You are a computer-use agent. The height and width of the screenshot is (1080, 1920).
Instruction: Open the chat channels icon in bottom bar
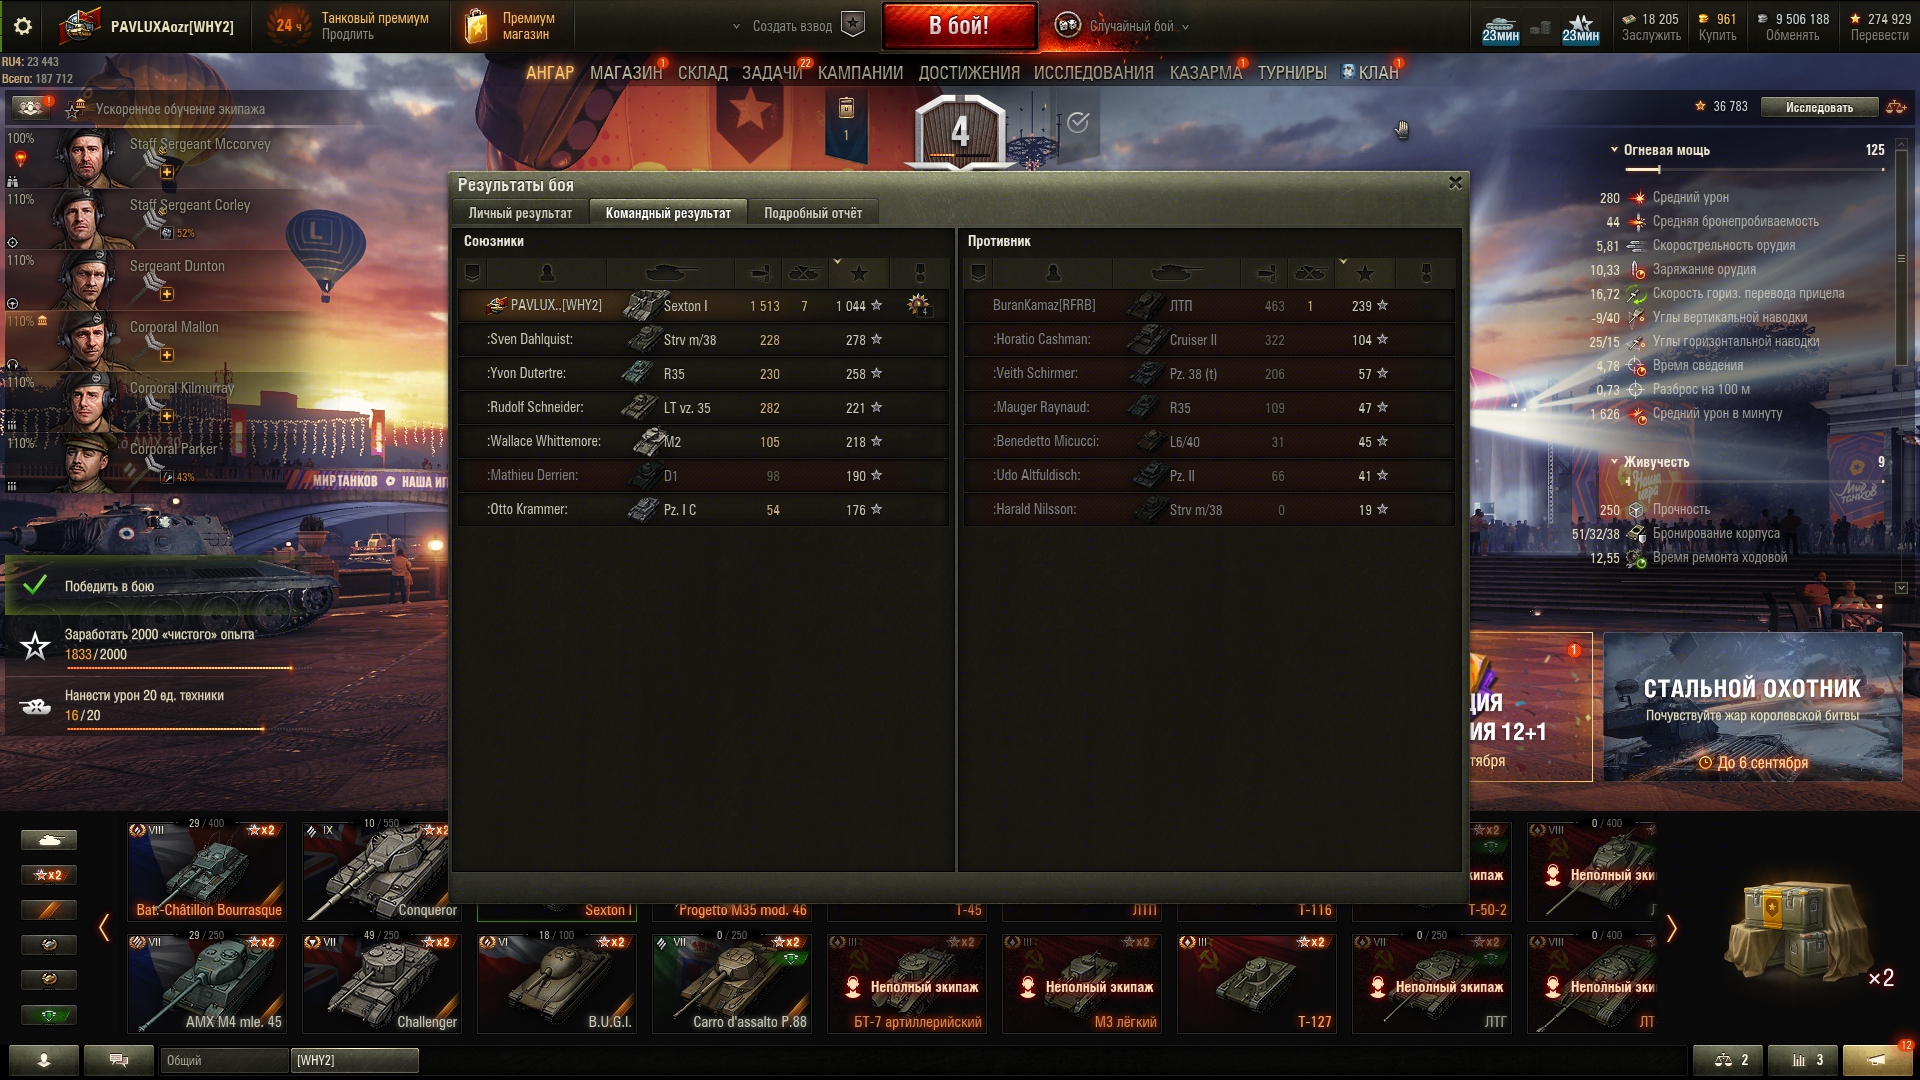tap(119, 1060)
